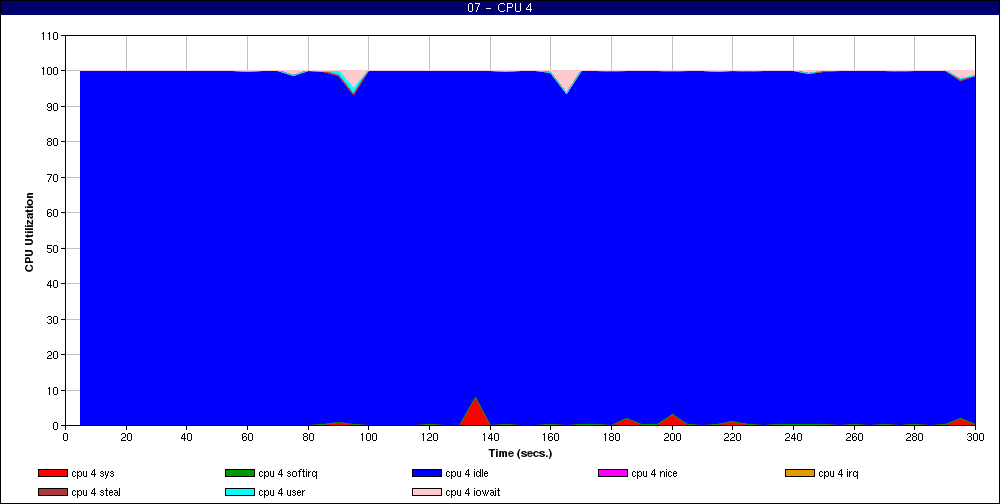This screenshot has height=504, width=1000.
Task: Select the 'cpu 4 idle' legend label
Action: 467,473
